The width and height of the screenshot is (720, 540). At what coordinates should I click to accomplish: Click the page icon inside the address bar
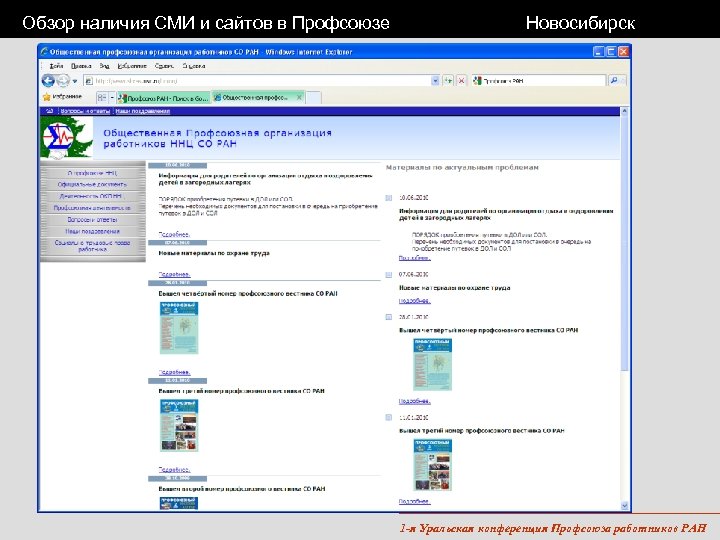coord(89,81)
